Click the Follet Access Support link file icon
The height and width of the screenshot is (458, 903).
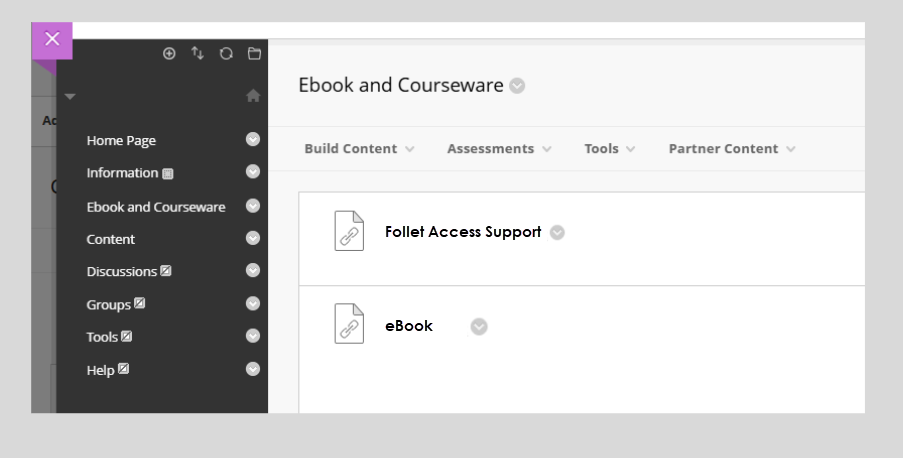point(349,231)
